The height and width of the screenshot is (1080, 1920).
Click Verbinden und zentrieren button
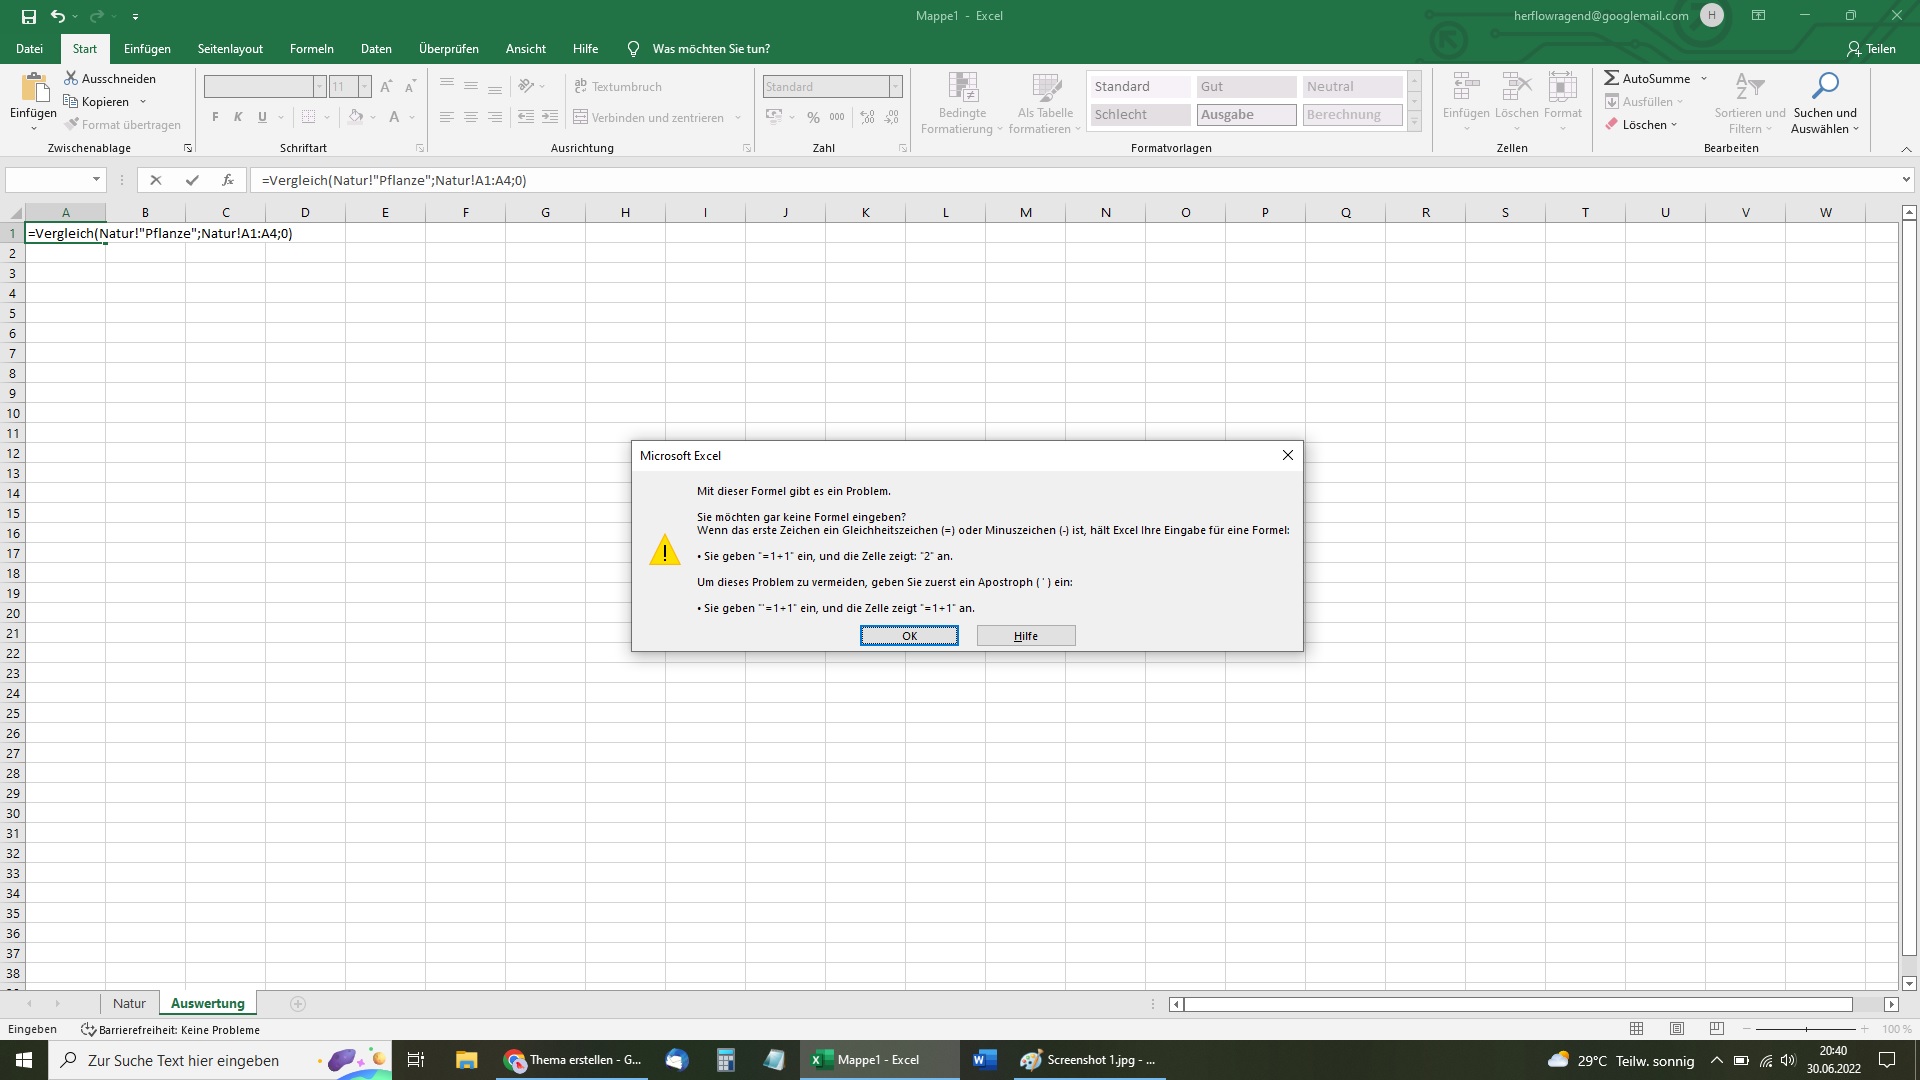648,117
